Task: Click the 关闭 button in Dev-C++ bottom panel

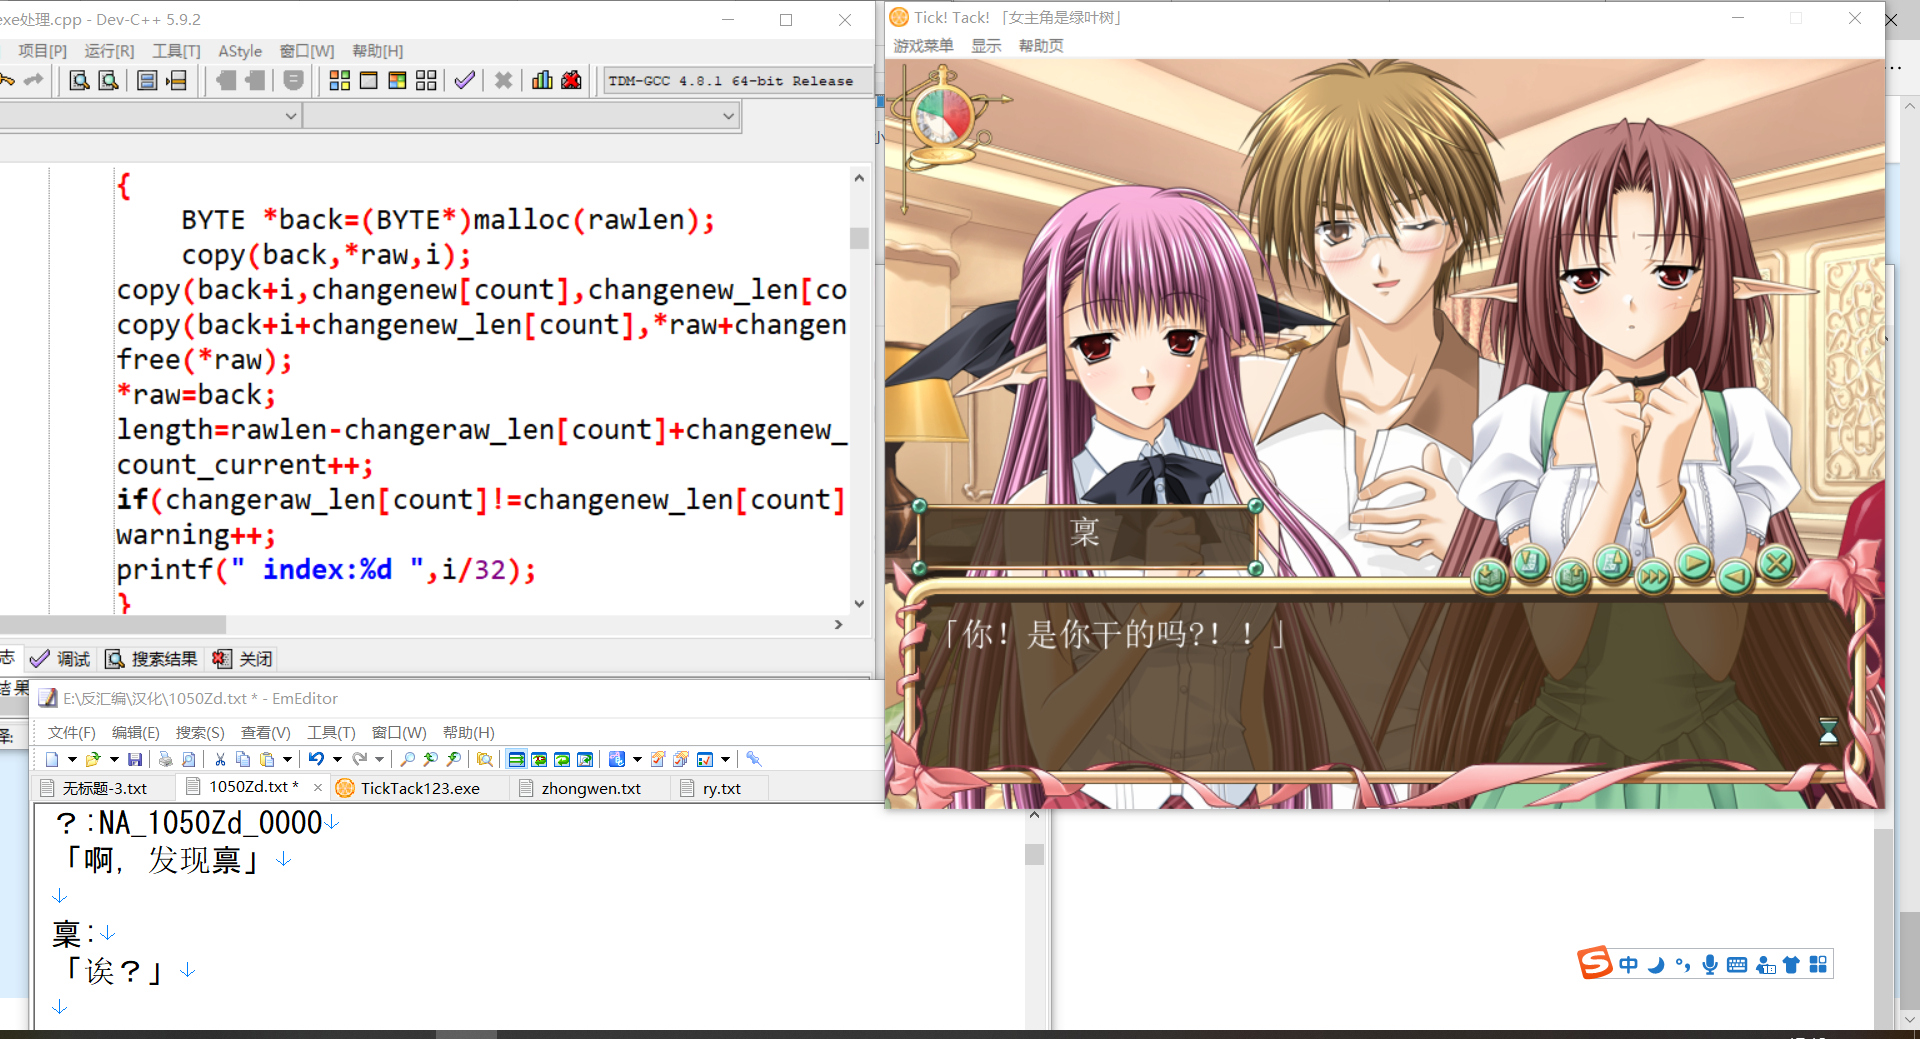Action: [x=242, y=659]
